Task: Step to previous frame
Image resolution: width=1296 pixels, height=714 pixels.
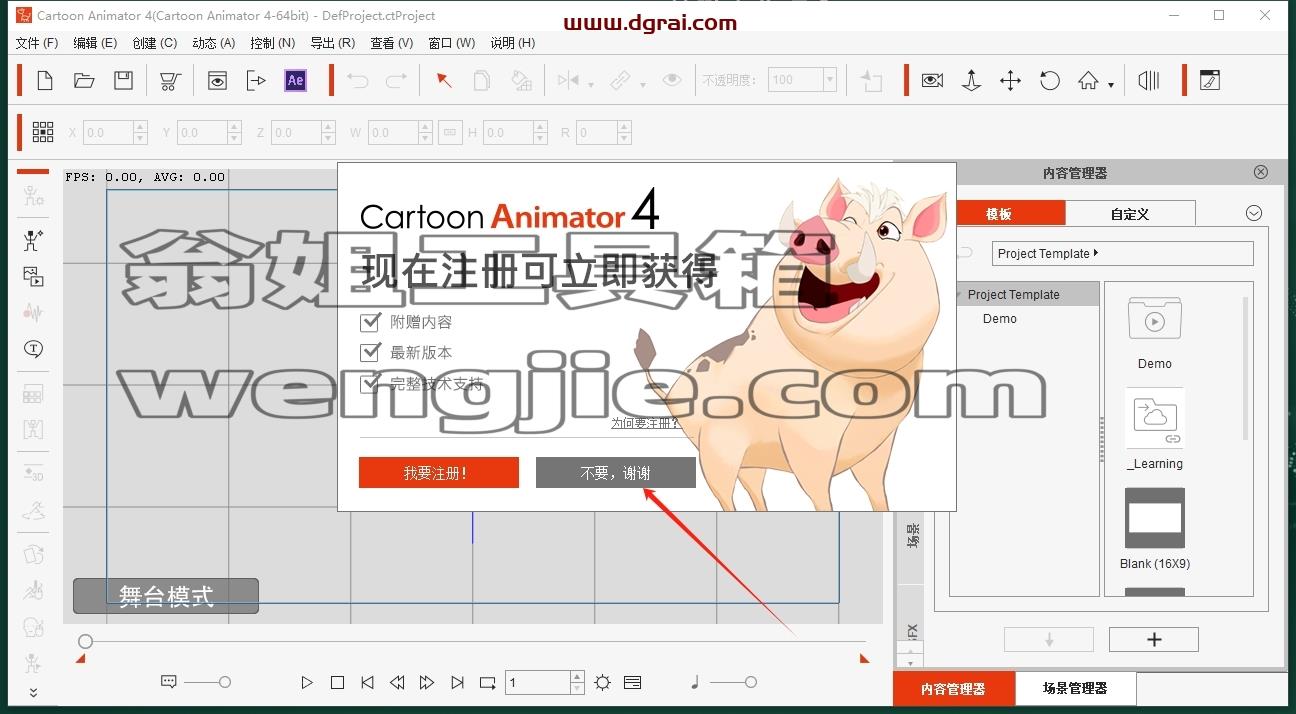Action: pos(397,682)
